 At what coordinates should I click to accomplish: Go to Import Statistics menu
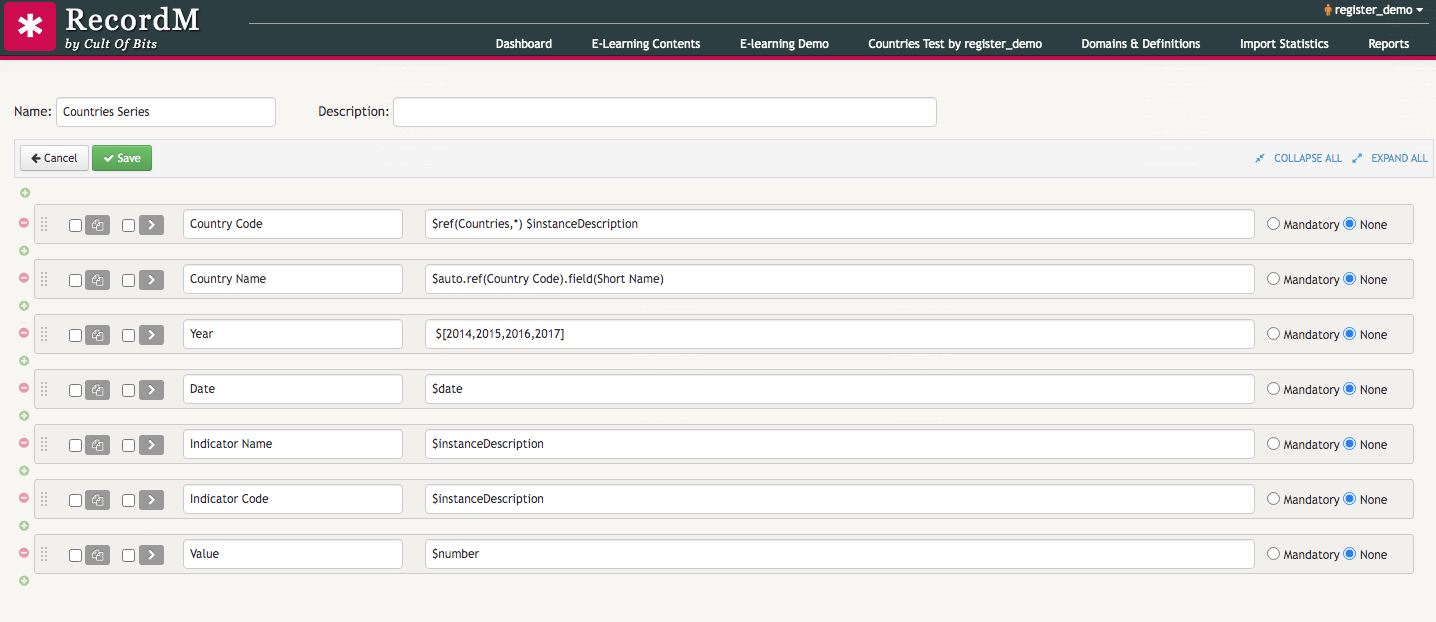point(1284,44)
